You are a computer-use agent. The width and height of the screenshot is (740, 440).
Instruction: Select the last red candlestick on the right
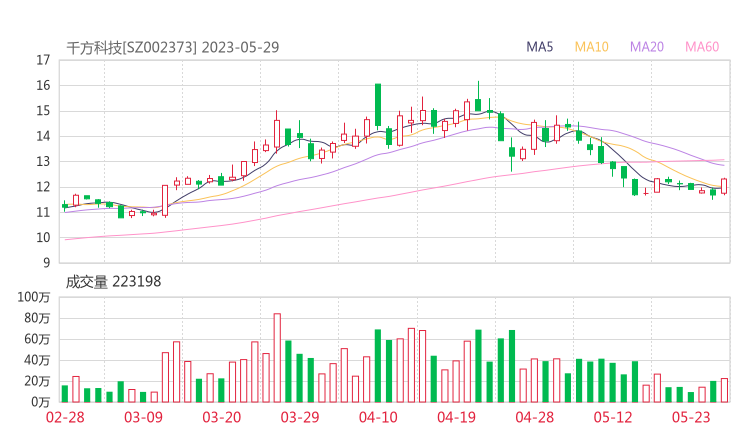click(724, 186)
